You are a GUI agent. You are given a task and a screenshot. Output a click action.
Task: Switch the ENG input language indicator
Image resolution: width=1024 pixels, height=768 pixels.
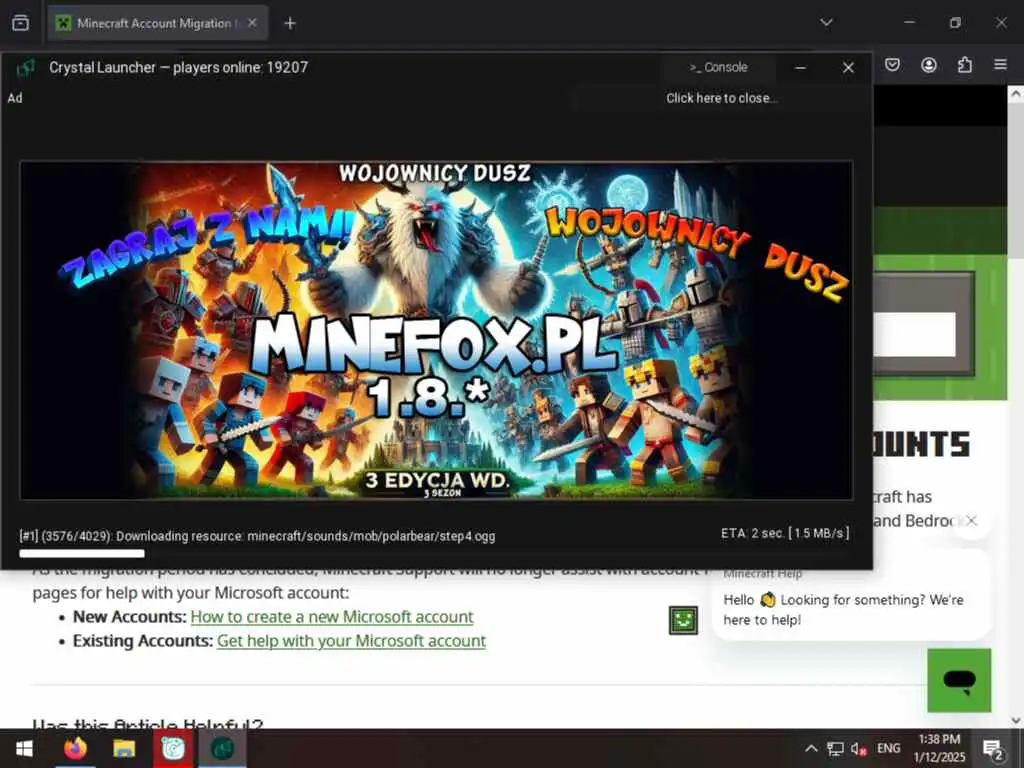point(888,748)
